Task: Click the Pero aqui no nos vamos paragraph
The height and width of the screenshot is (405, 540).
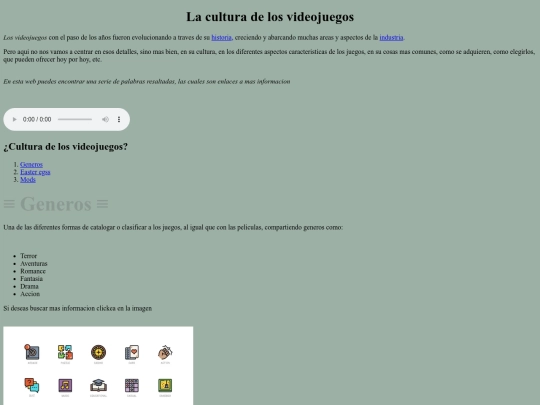Action: pos(269,55)
